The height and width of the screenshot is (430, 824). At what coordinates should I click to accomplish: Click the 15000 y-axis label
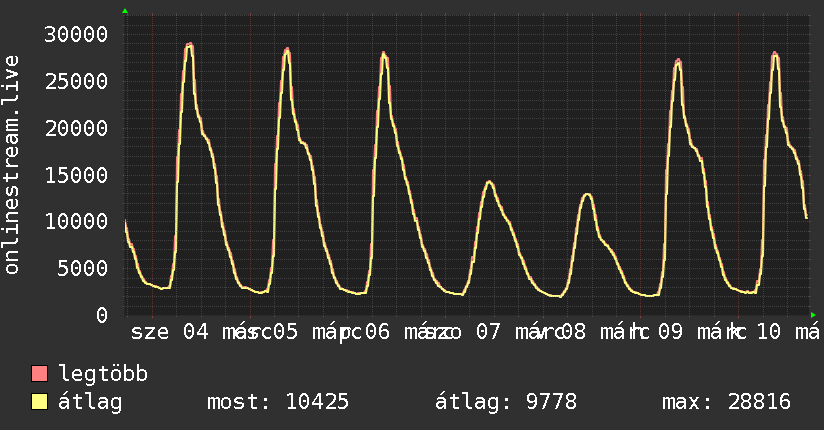click(76, 175)
